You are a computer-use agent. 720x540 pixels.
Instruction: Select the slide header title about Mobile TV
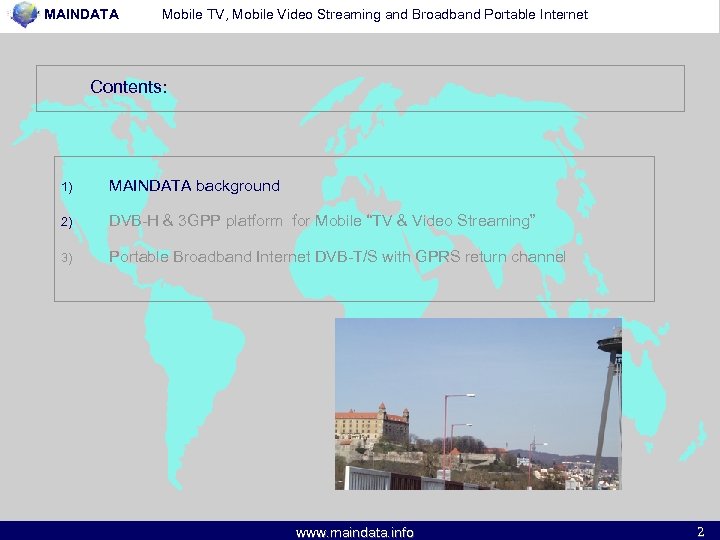point(375,15)
